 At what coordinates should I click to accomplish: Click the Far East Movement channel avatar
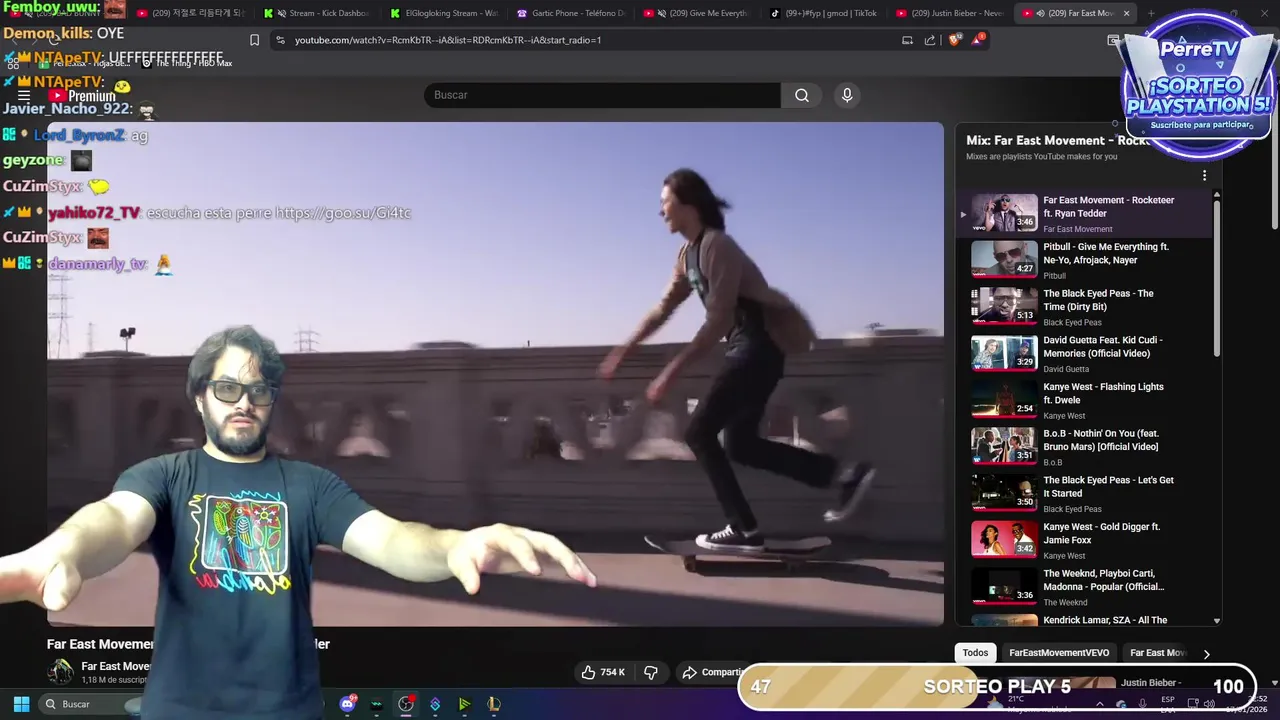click(x=61, y=672)
